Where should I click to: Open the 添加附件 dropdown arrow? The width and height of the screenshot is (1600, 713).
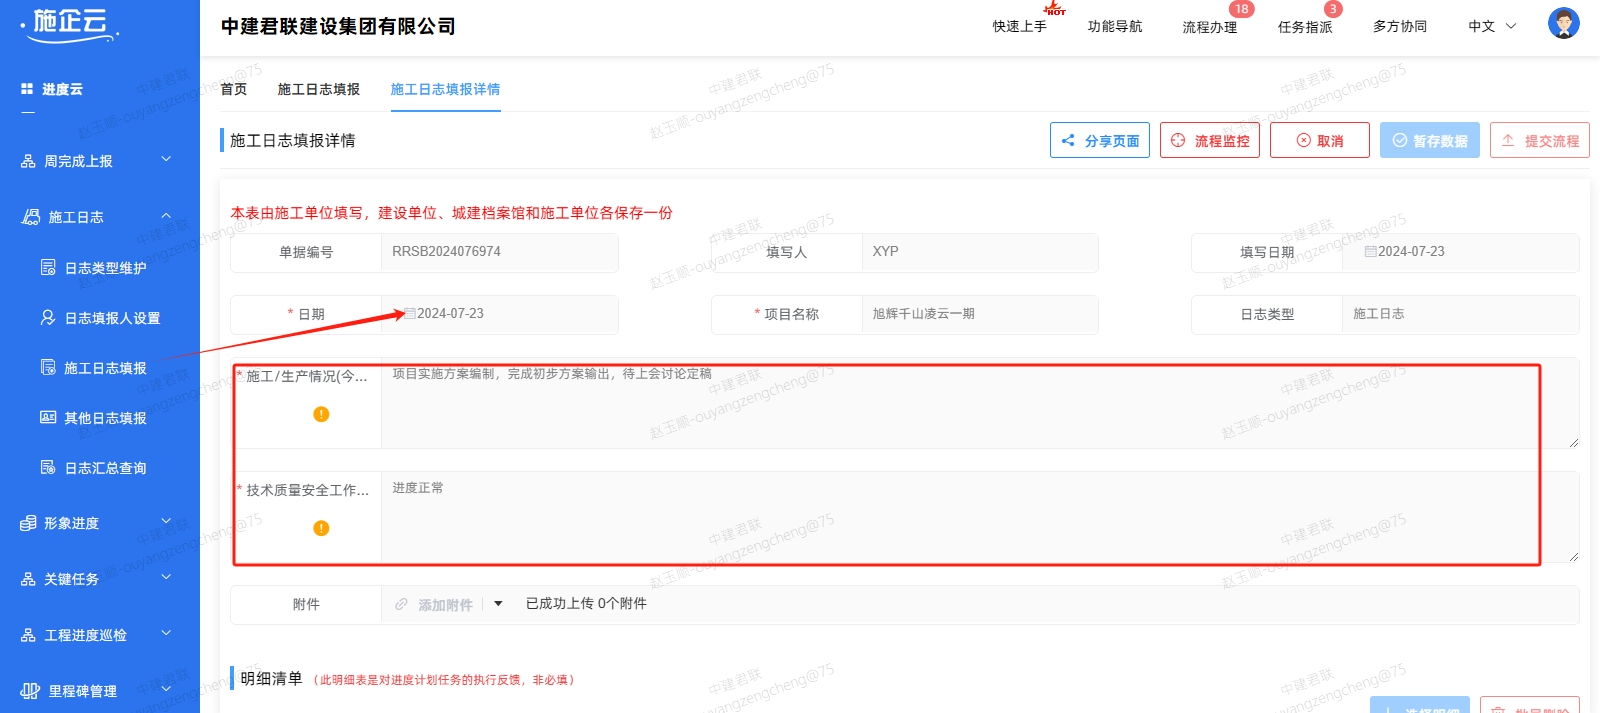(498, 604)
